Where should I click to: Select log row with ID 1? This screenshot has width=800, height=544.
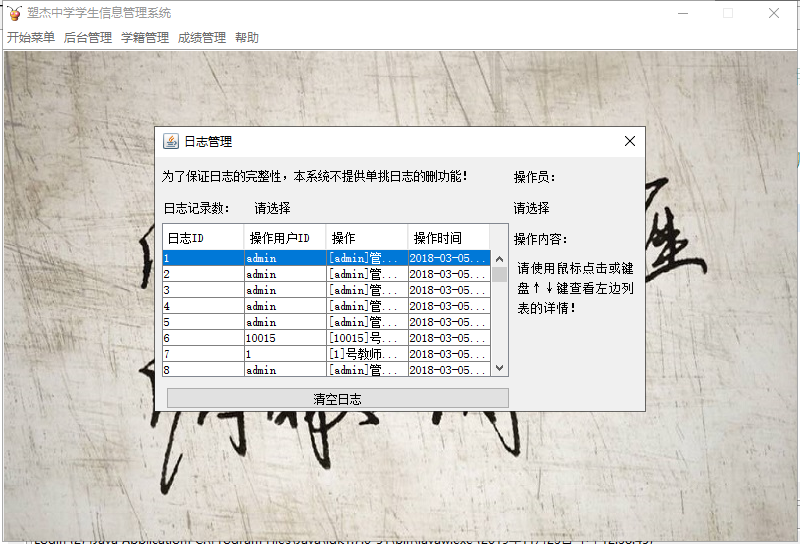click(327, 258)
